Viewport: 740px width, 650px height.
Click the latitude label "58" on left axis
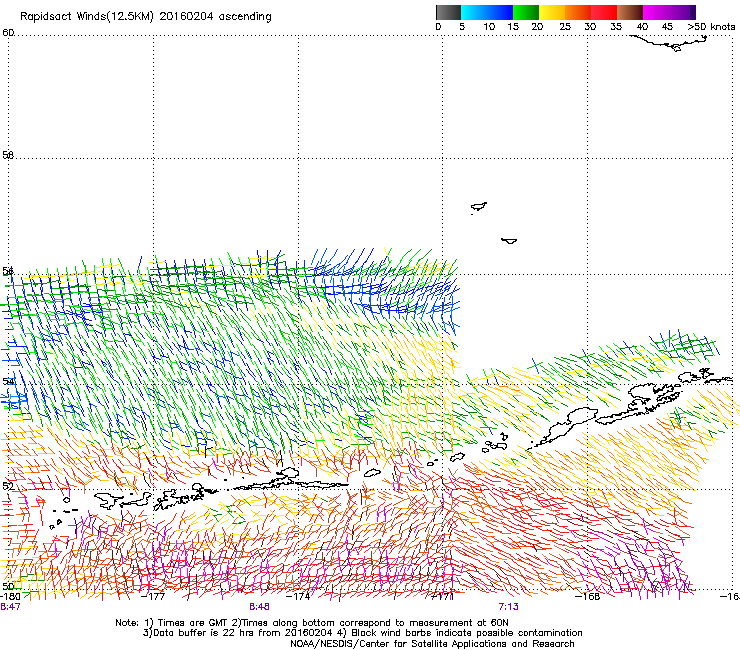[8, 155]
